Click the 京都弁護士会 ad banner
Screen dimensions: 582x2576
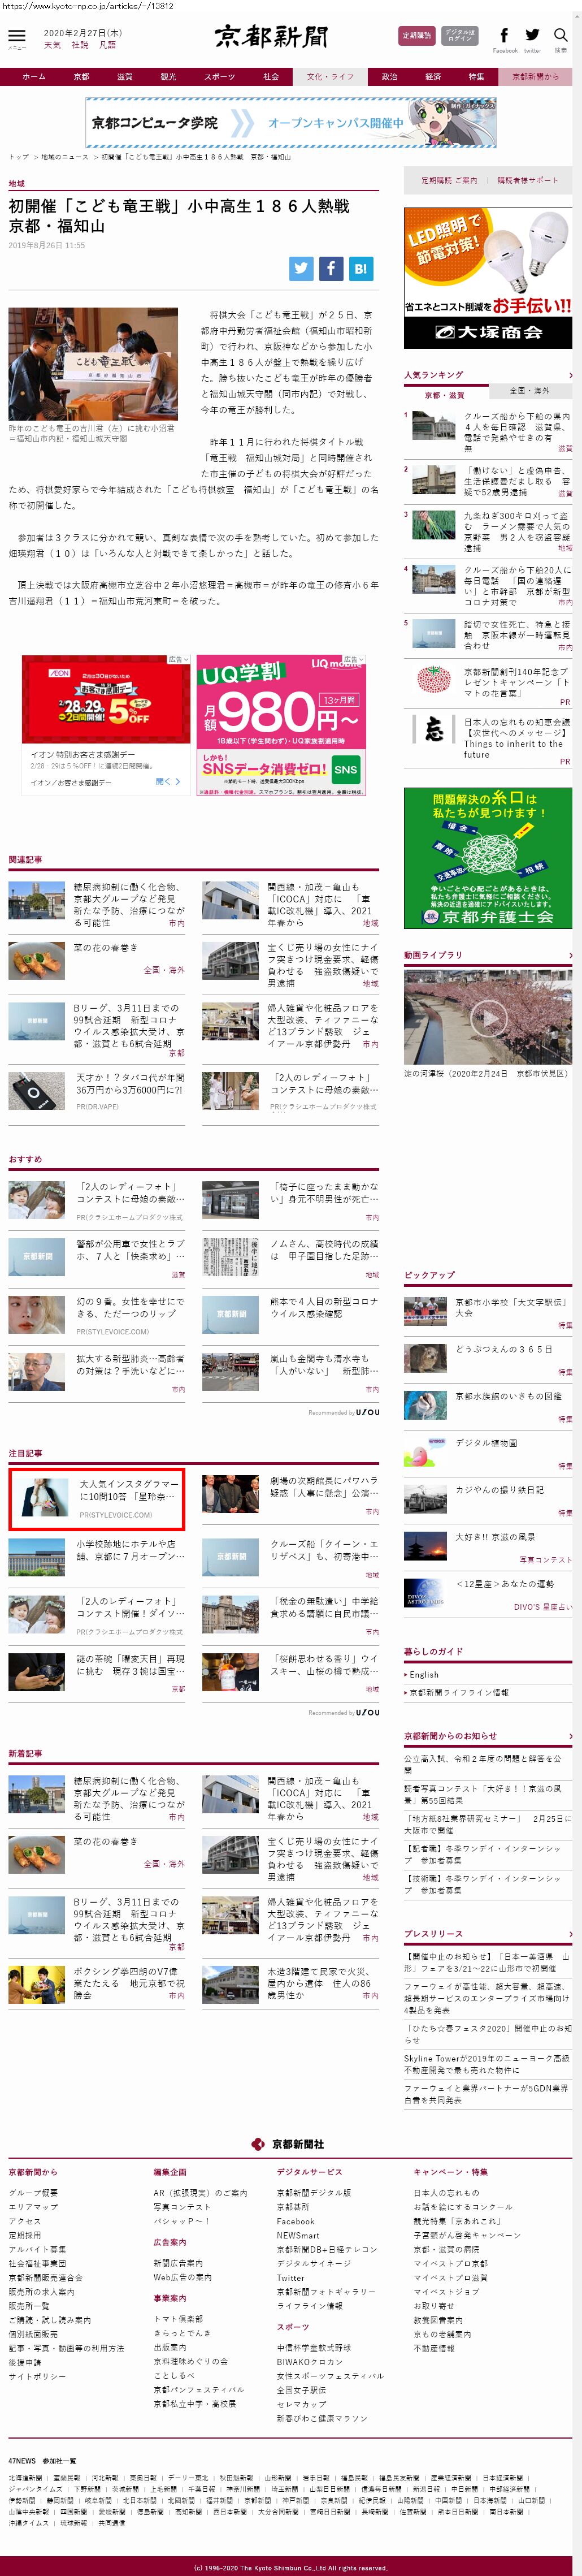click(488, 858)
